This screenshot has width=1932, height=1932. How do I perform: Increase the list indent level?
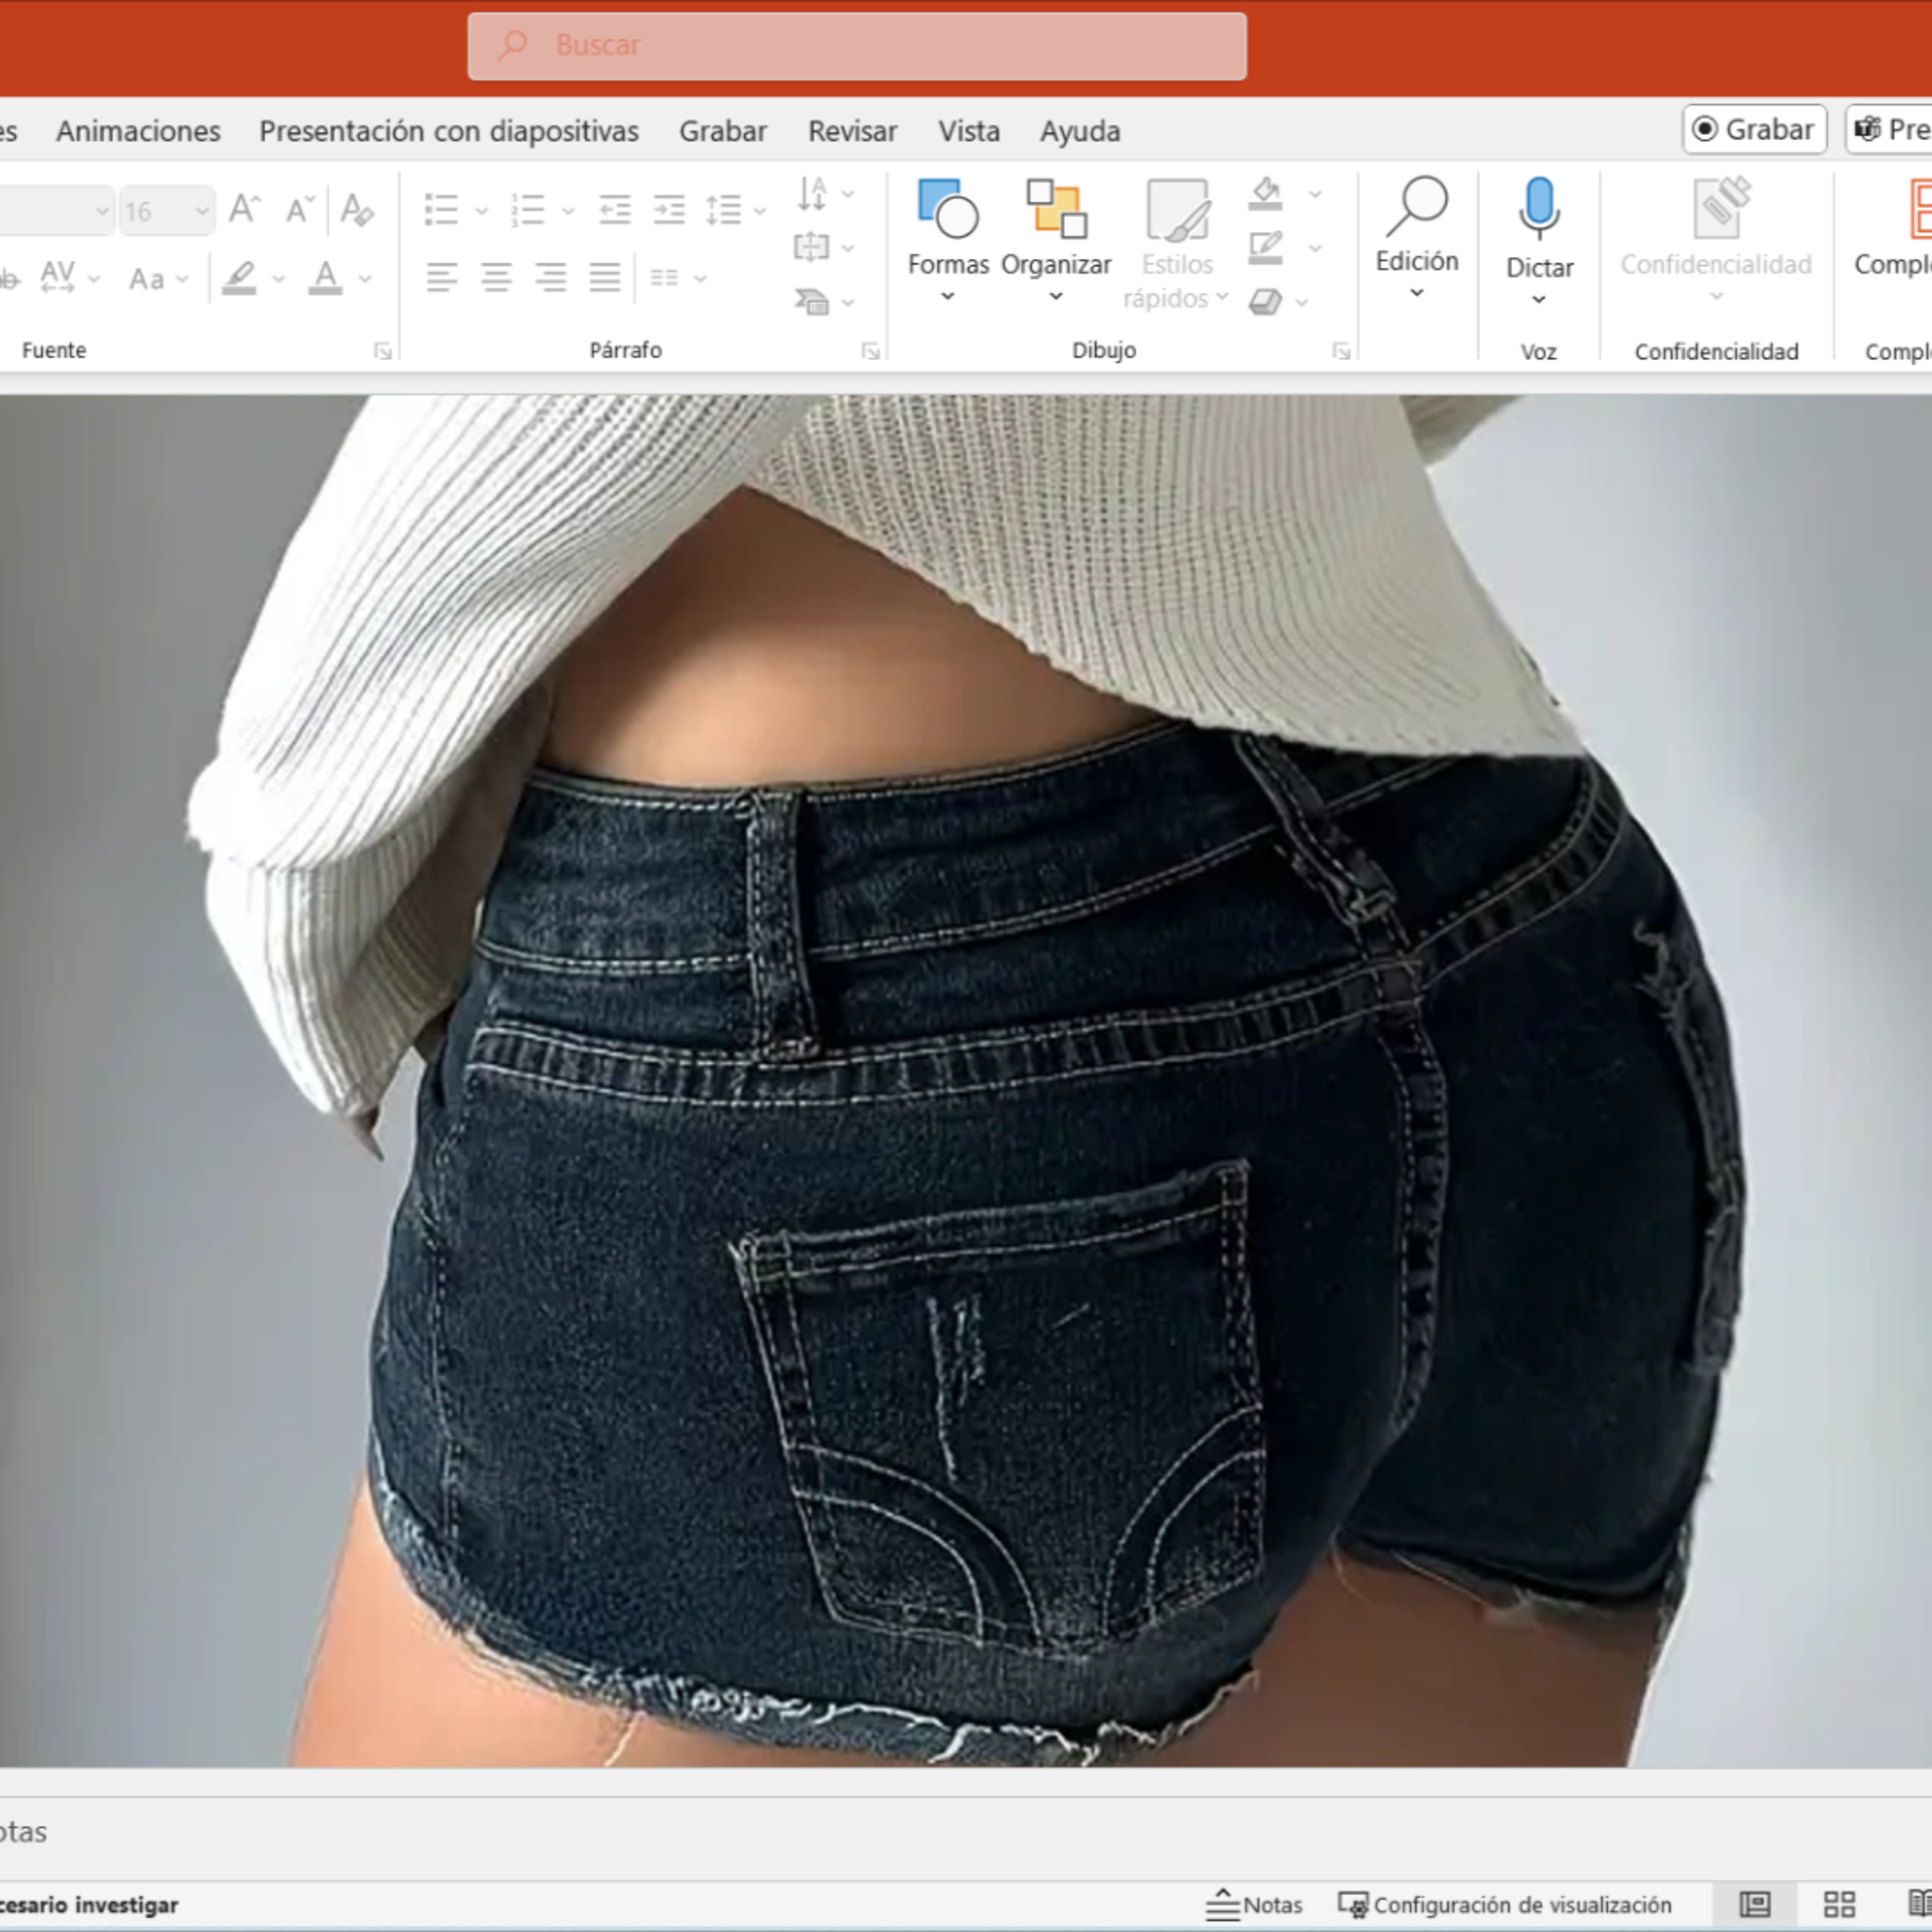coord(668,211)
